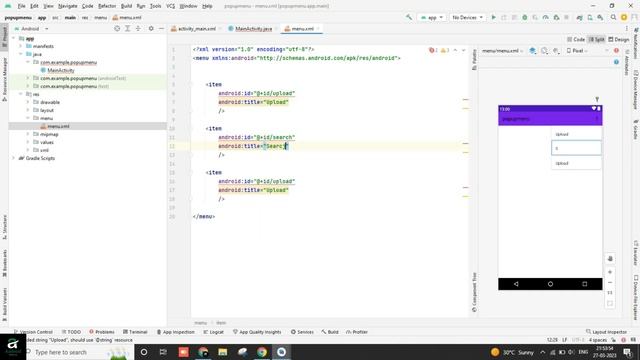Open Project panel gear settings
640x360 pixels.
click(x=151, y=29)
